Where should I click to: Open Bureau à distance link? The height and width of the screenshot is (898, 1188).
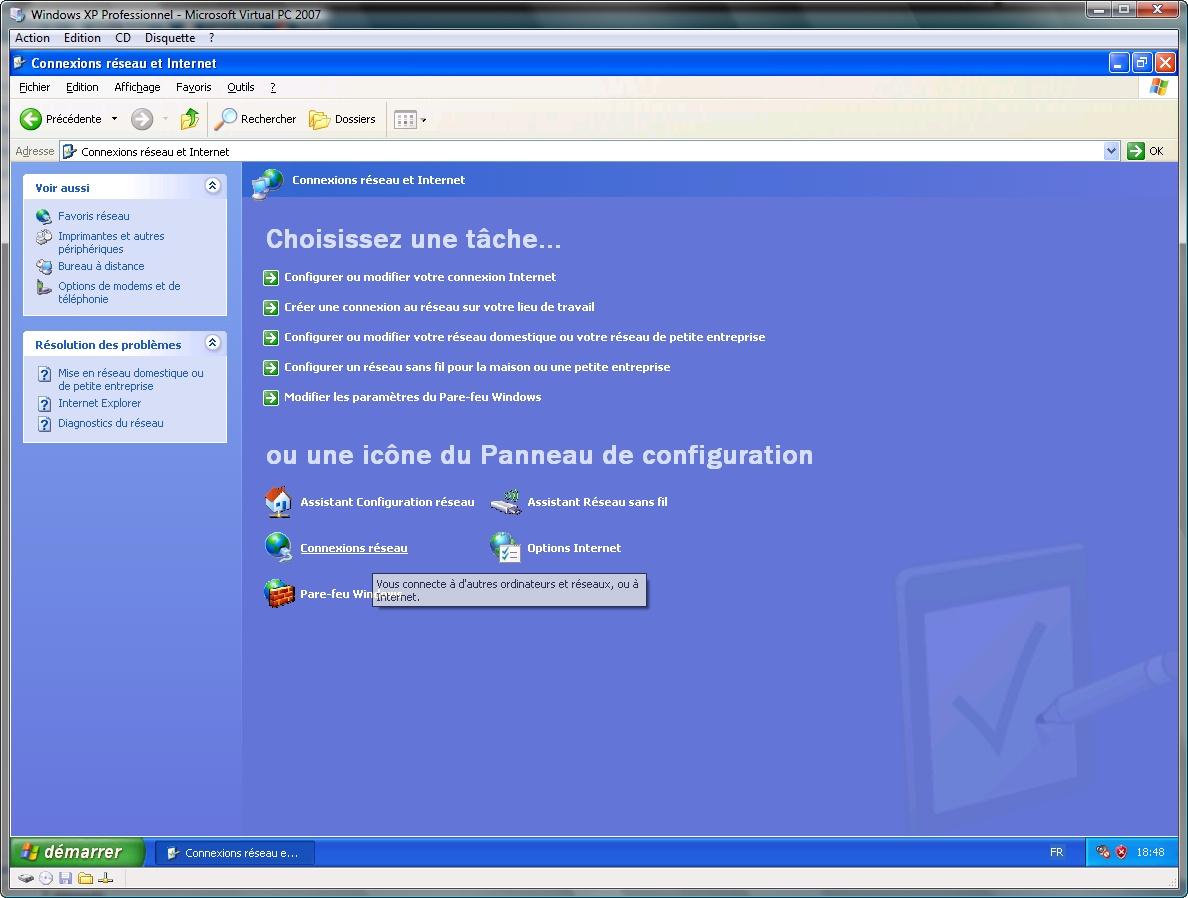[x=102, y=266]
